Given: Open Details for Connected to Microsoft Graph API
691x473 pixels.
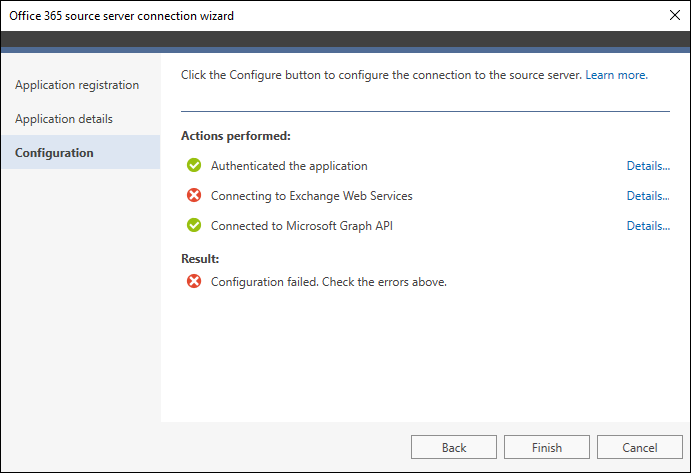Looking at the screenshot, I should (648, 226).
